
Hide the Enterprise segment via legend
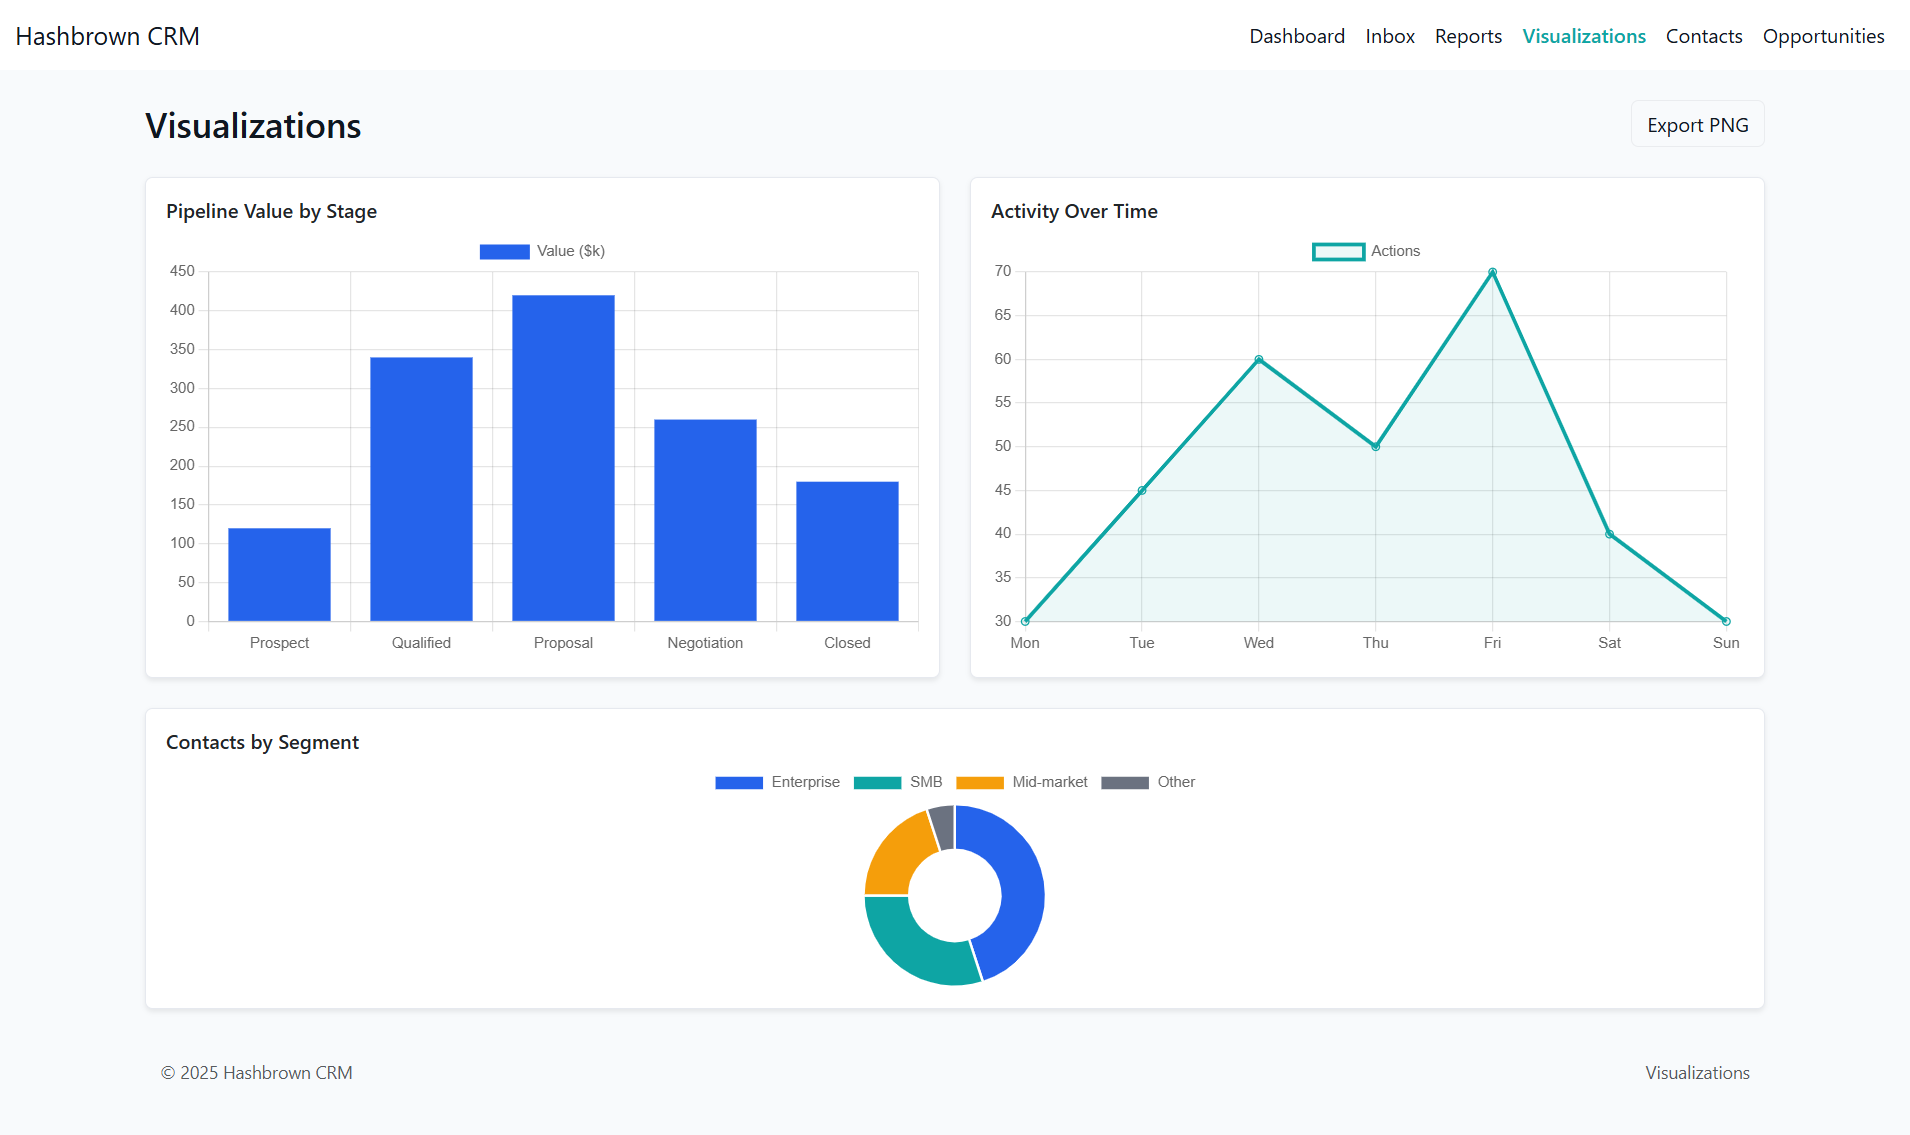[x=777, y=782]
